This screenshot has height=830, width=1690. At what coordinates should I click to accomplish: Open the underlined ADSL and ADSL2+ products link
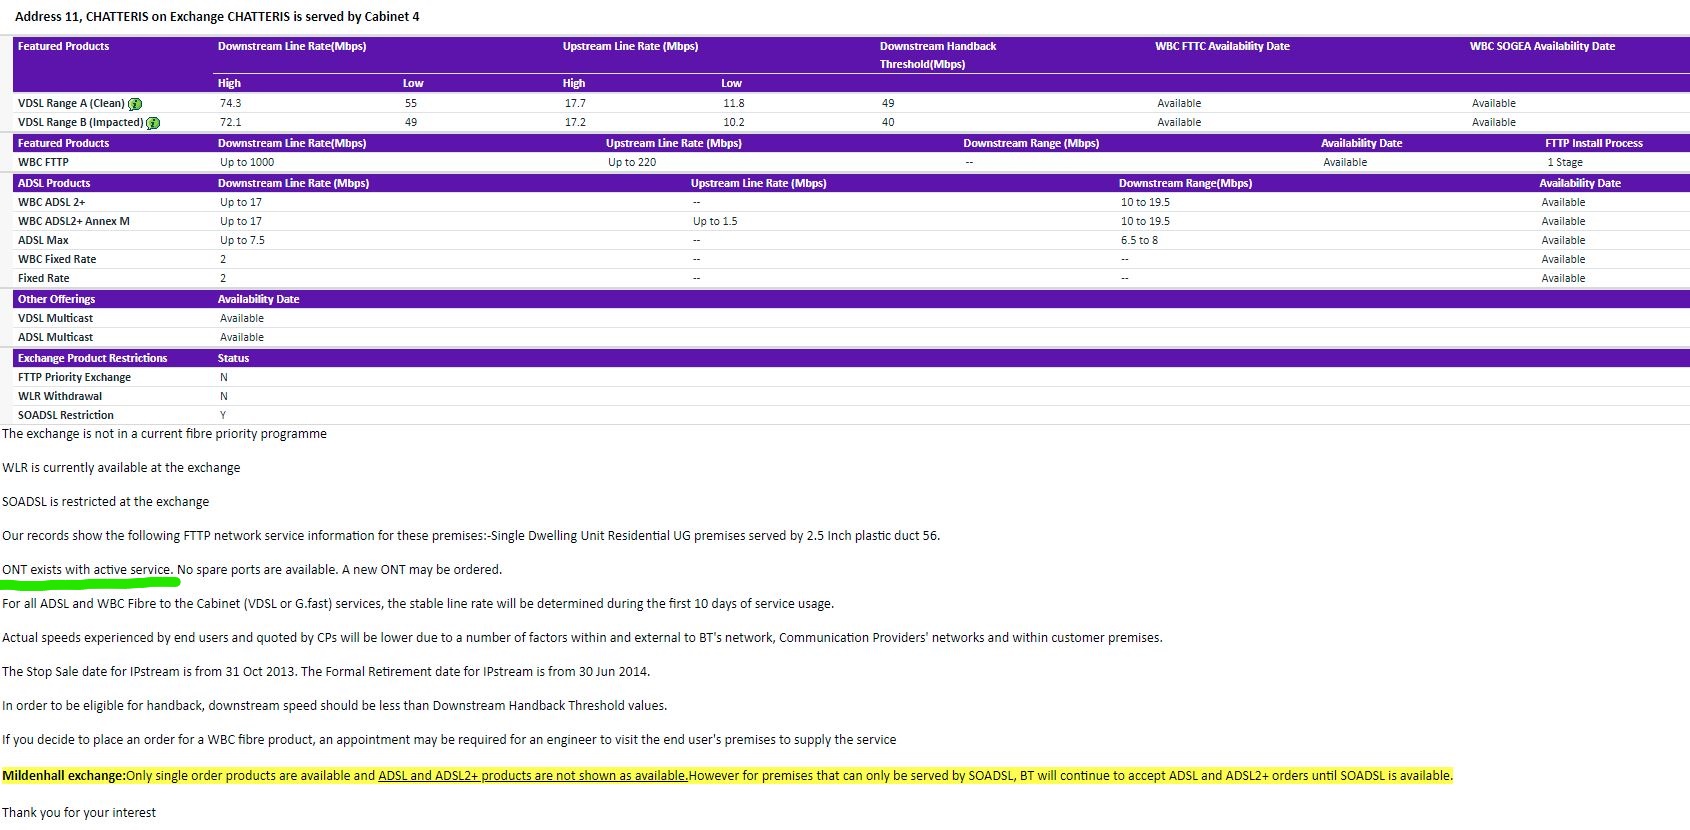532,776
